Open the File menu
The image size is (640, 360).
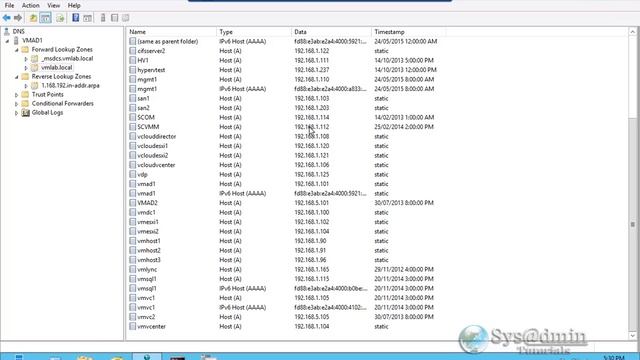(9, 5)
